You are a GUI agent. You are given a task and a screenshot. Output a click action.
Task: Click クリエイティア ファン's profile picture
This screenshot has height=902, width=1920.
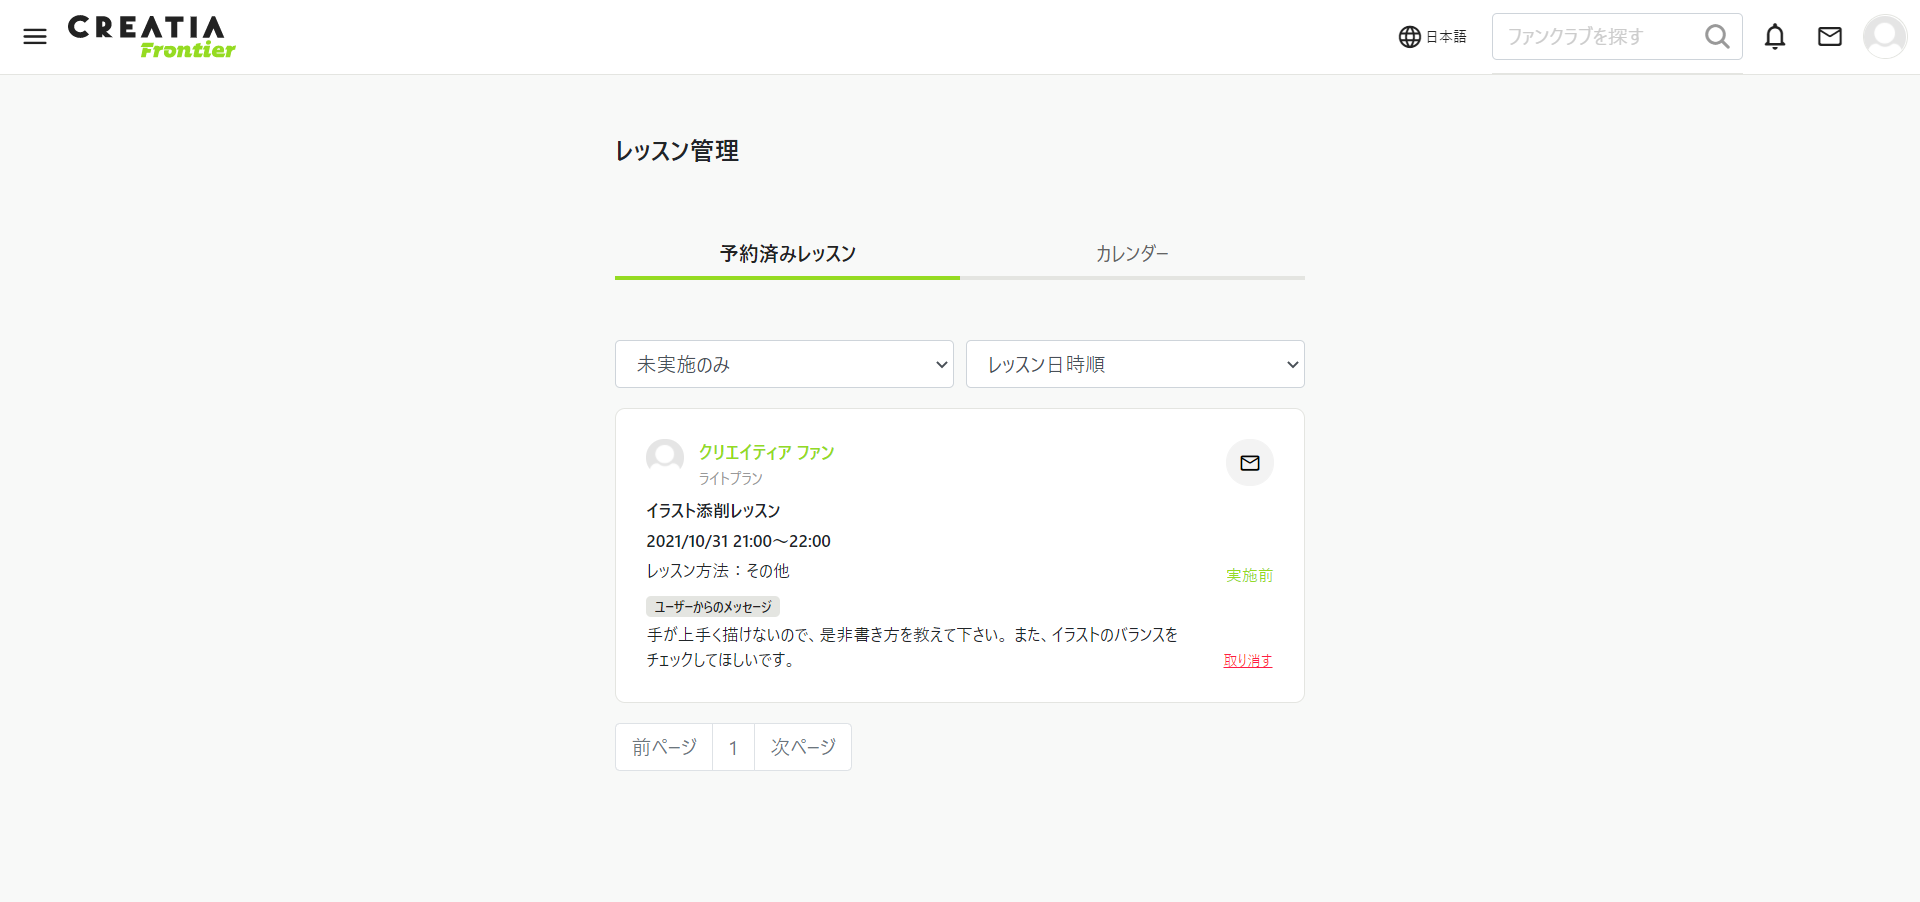[664, 457]
